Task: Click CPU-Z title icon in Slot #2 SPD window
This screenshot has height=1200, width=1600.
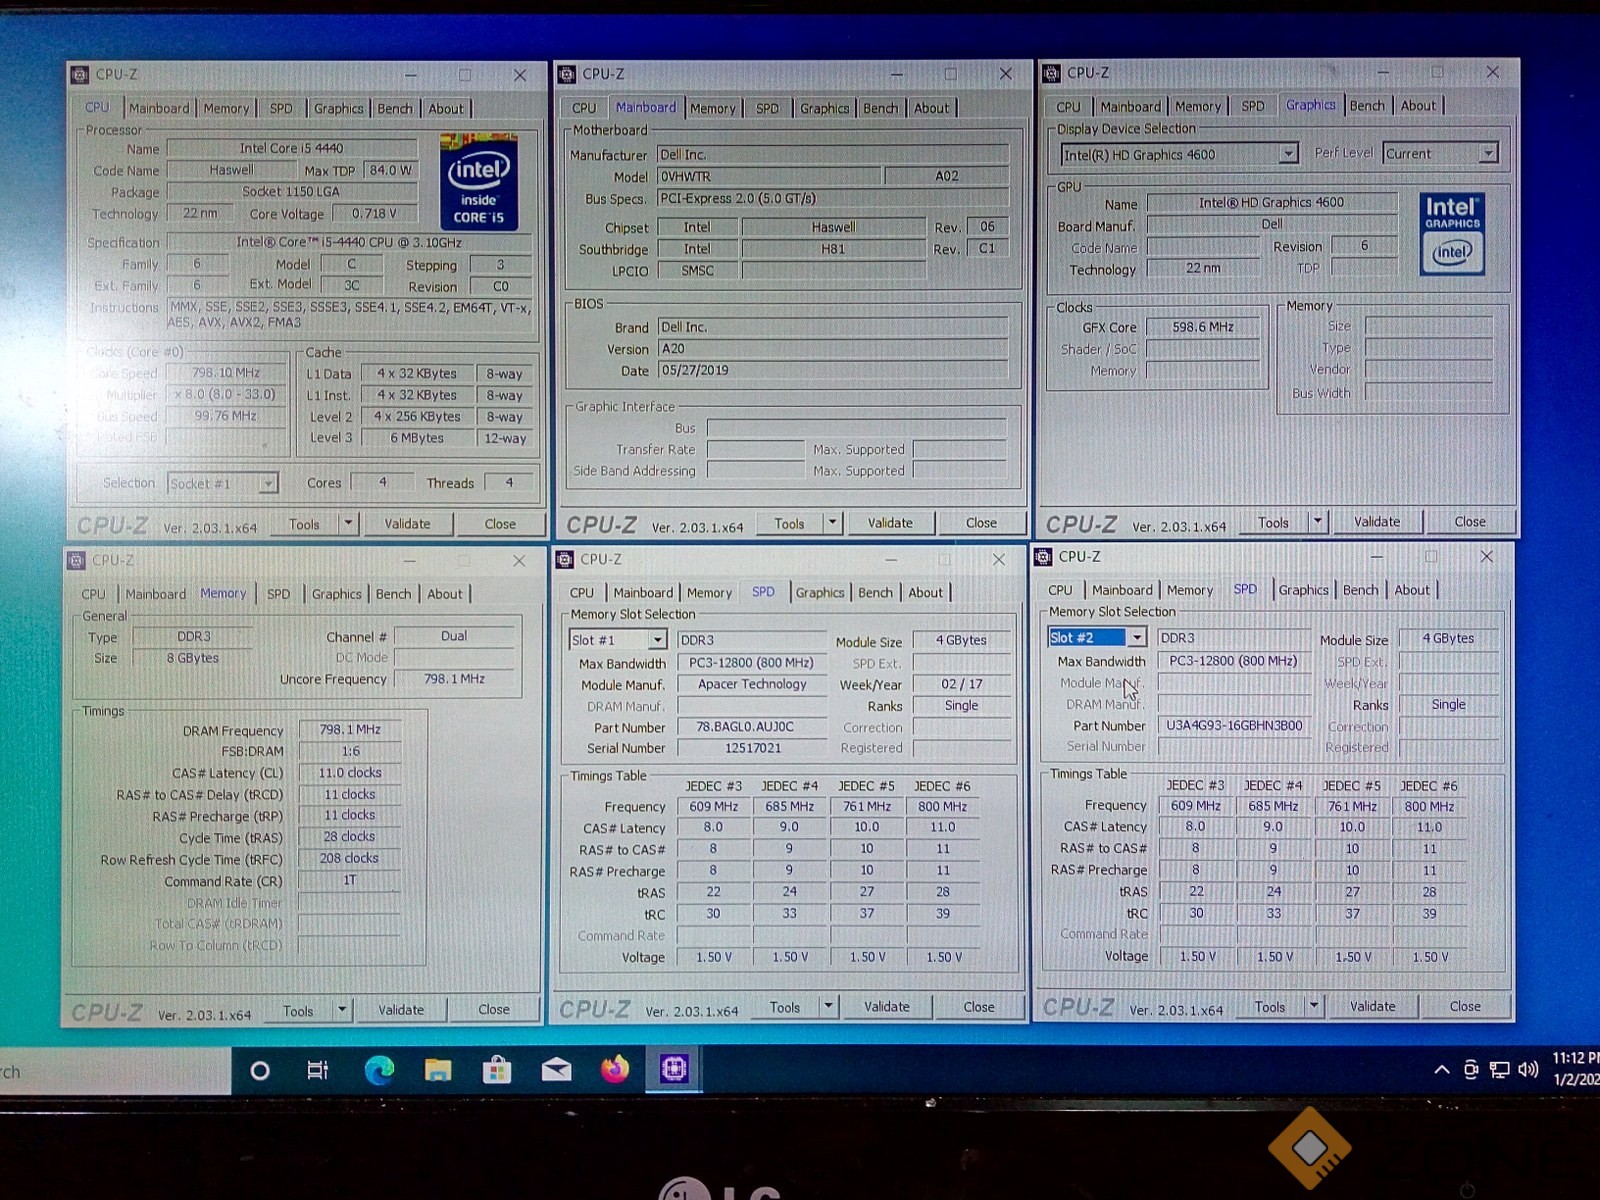Action: tap(1043, 557)
